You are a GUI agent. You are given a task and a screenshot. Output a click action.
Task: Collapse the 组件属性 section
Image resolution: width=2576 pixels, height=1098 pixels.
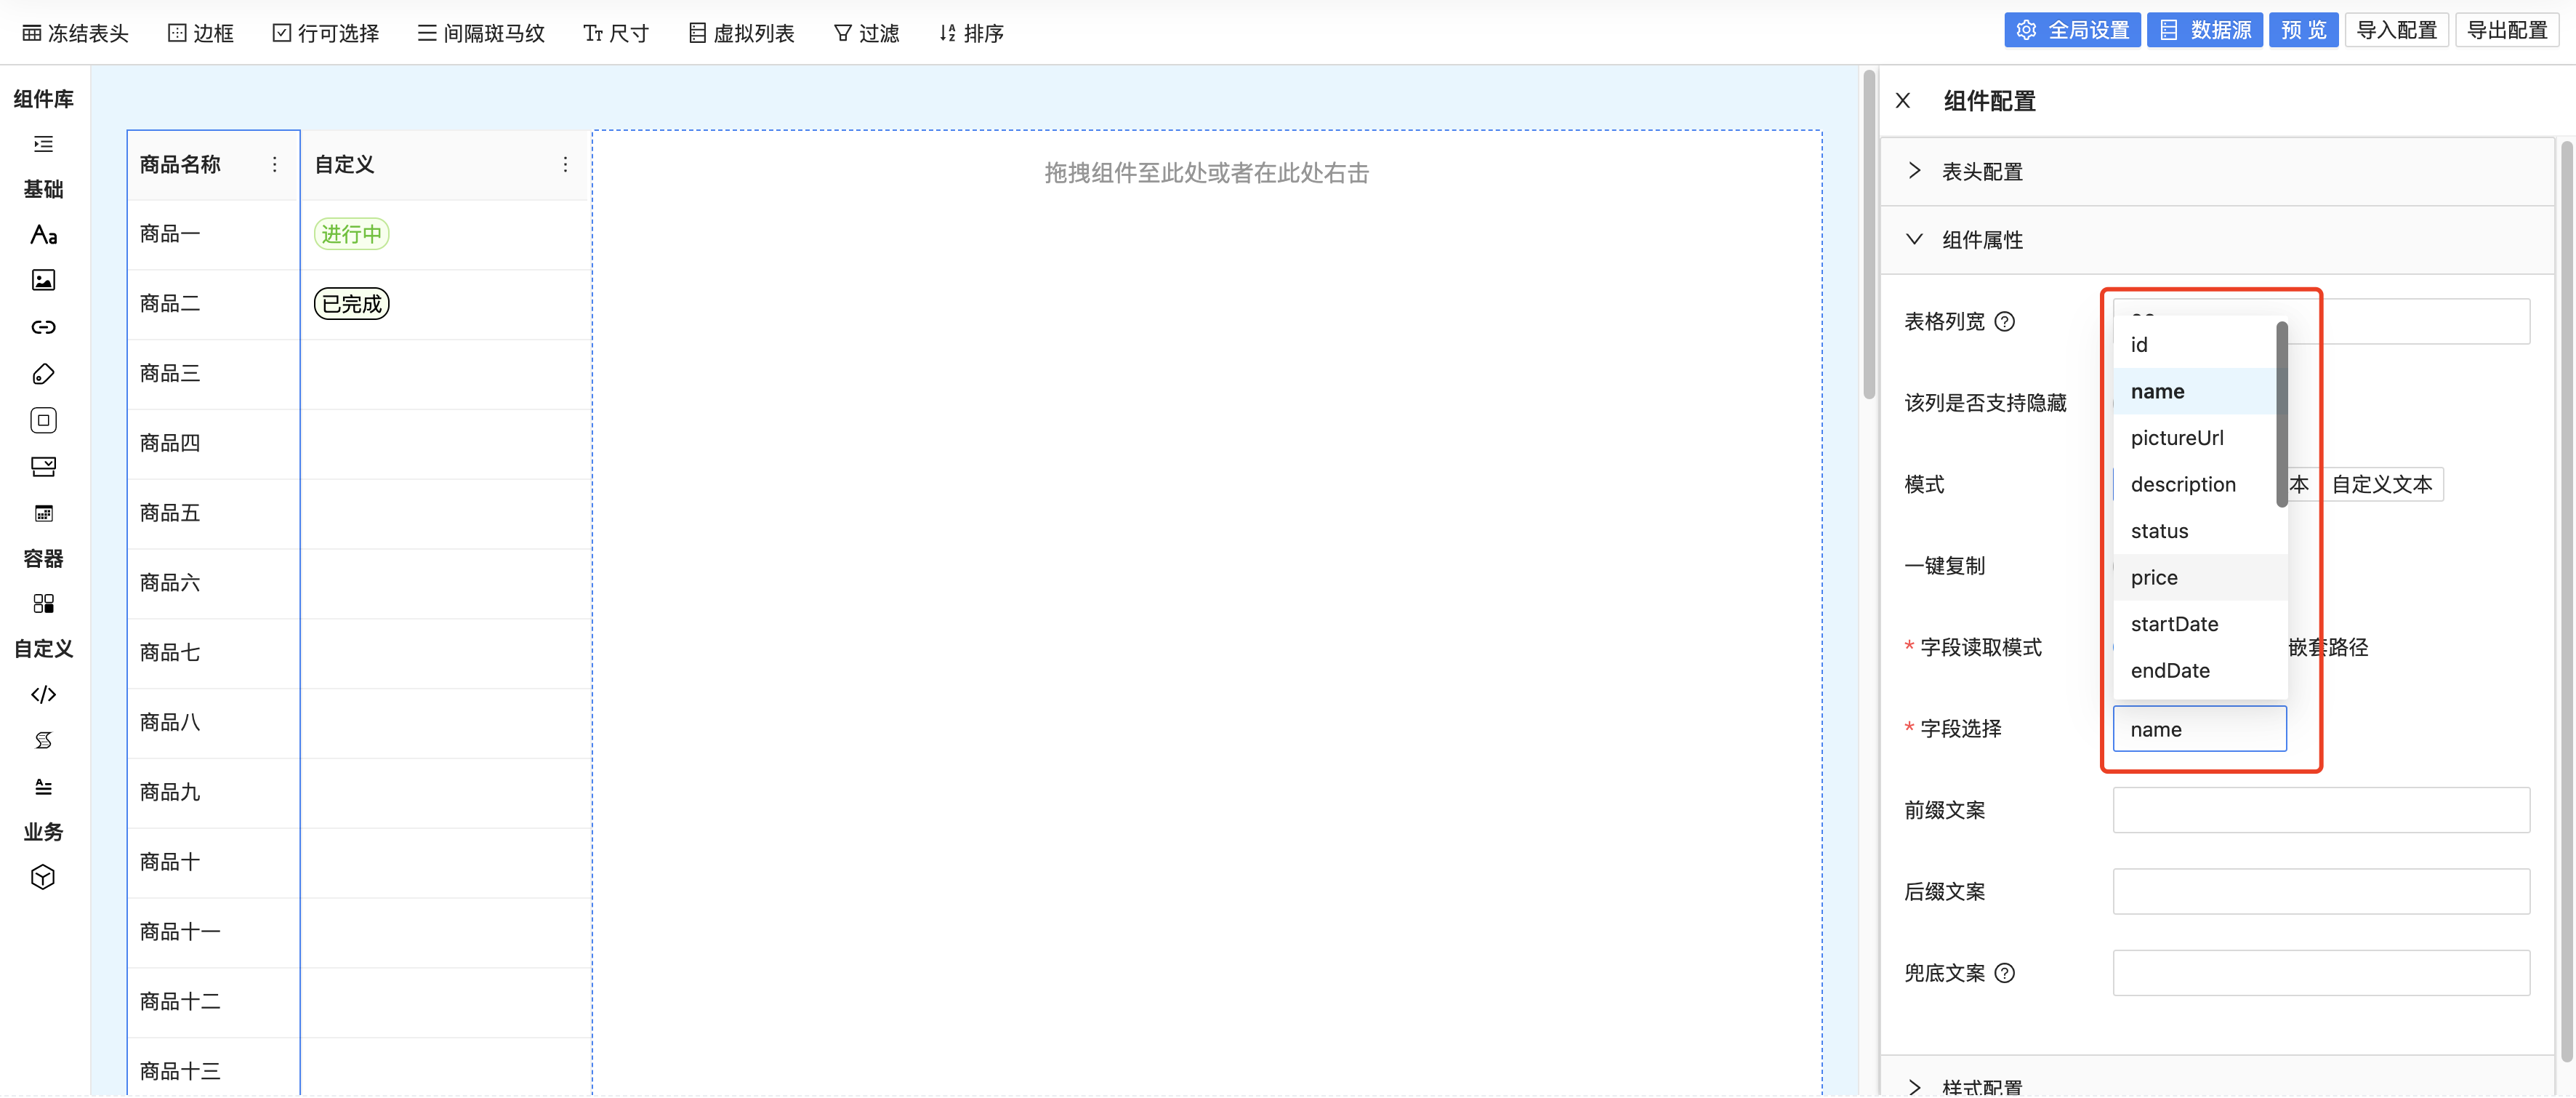[1981, 240]
